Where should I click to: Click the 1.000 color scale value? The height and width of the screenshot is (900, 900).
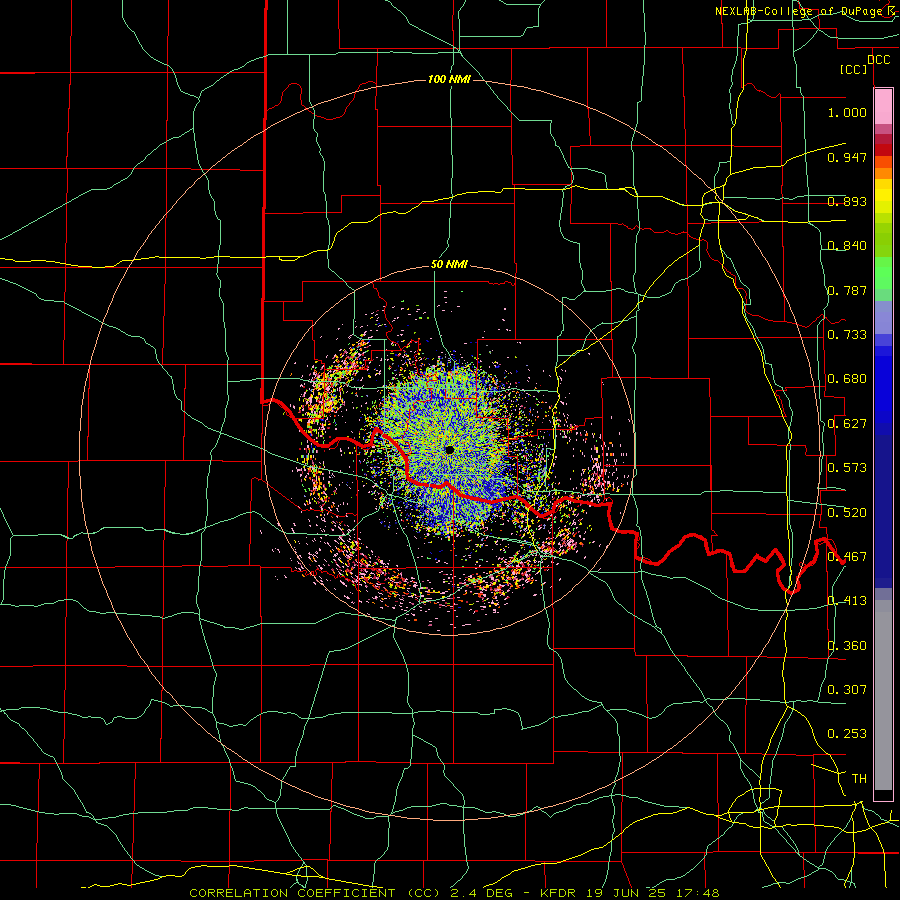[x=847, y=112]
